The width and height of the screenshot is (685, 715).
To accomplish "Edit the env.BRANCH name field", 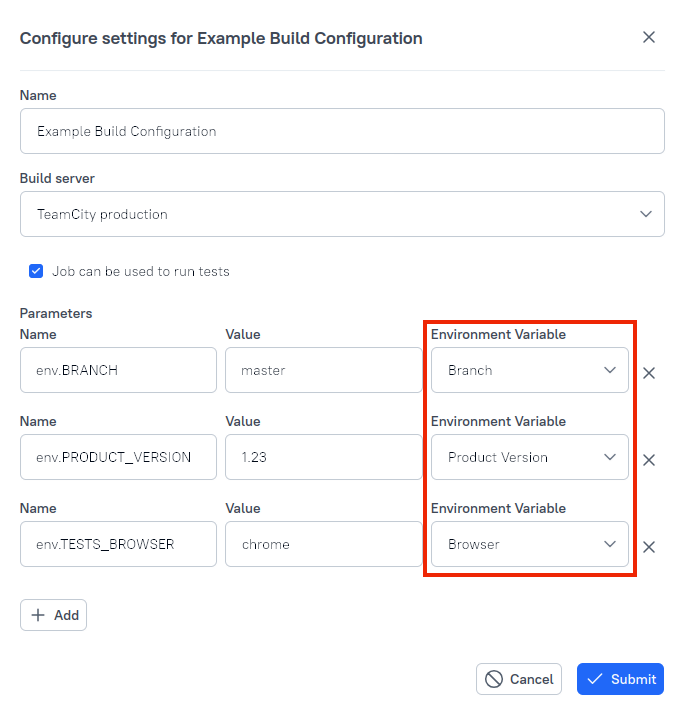I will click(x=118, y=370).
